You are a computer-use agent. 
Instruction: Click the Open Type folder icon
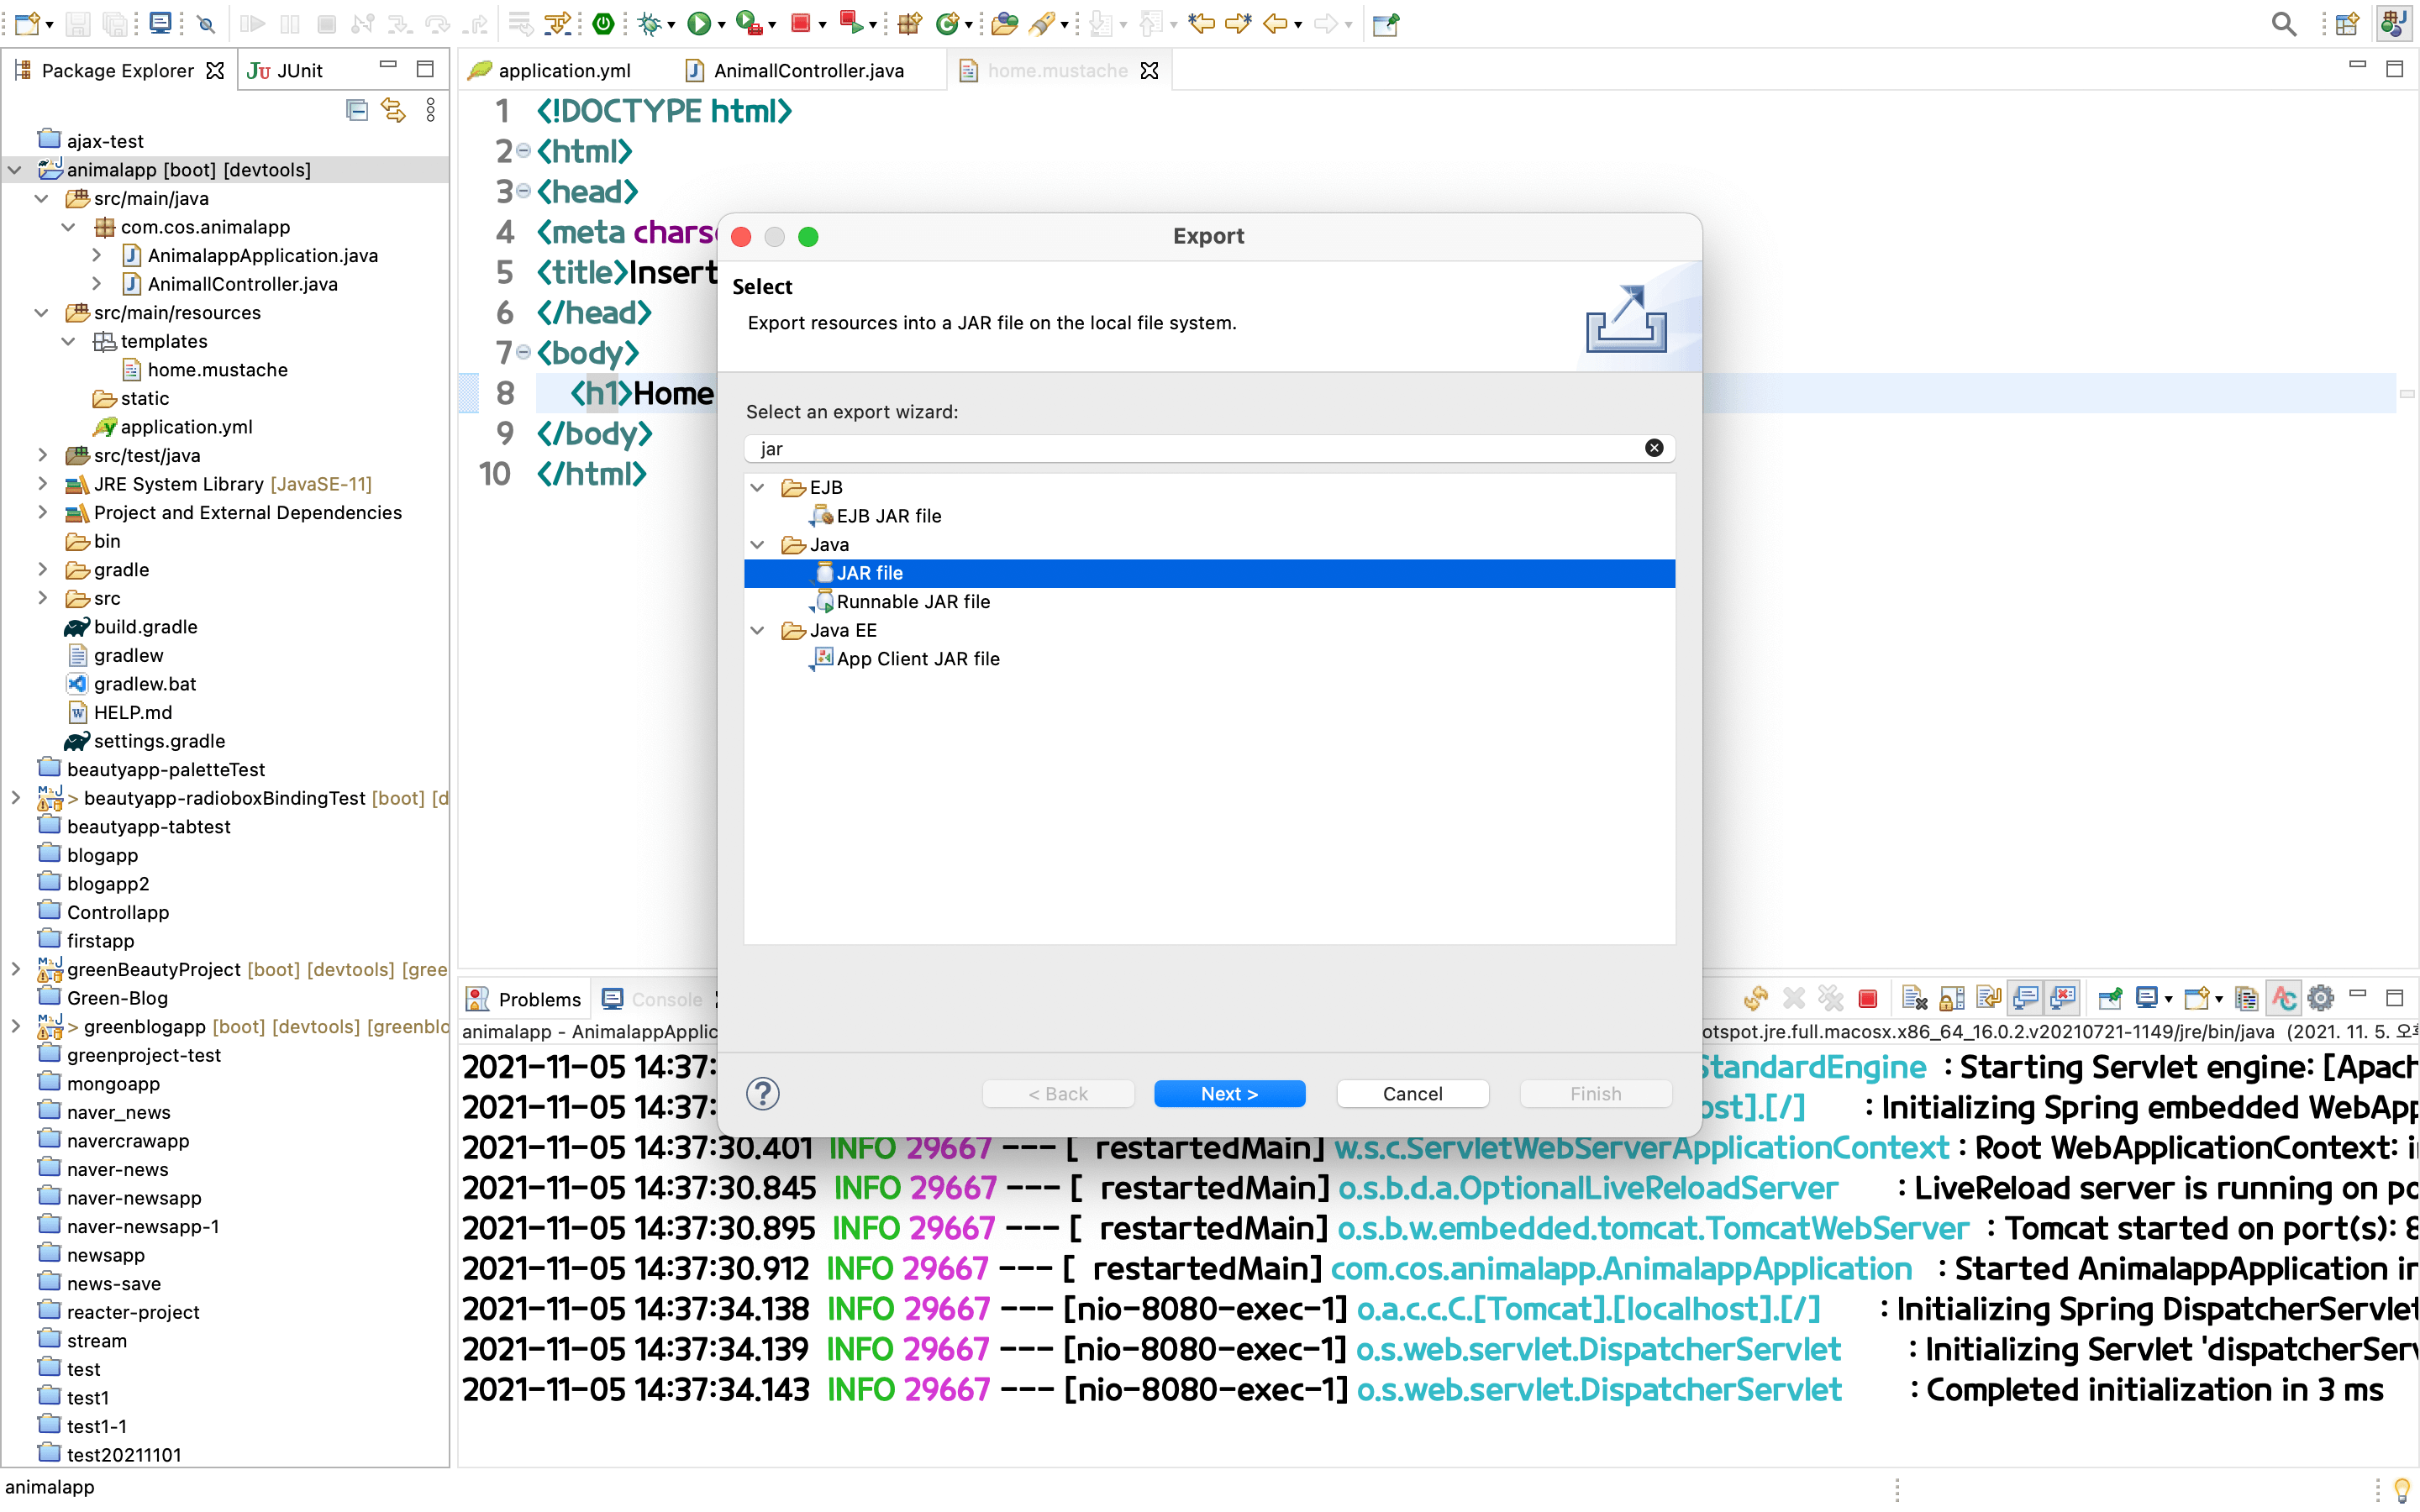[x=1004, y=23]
